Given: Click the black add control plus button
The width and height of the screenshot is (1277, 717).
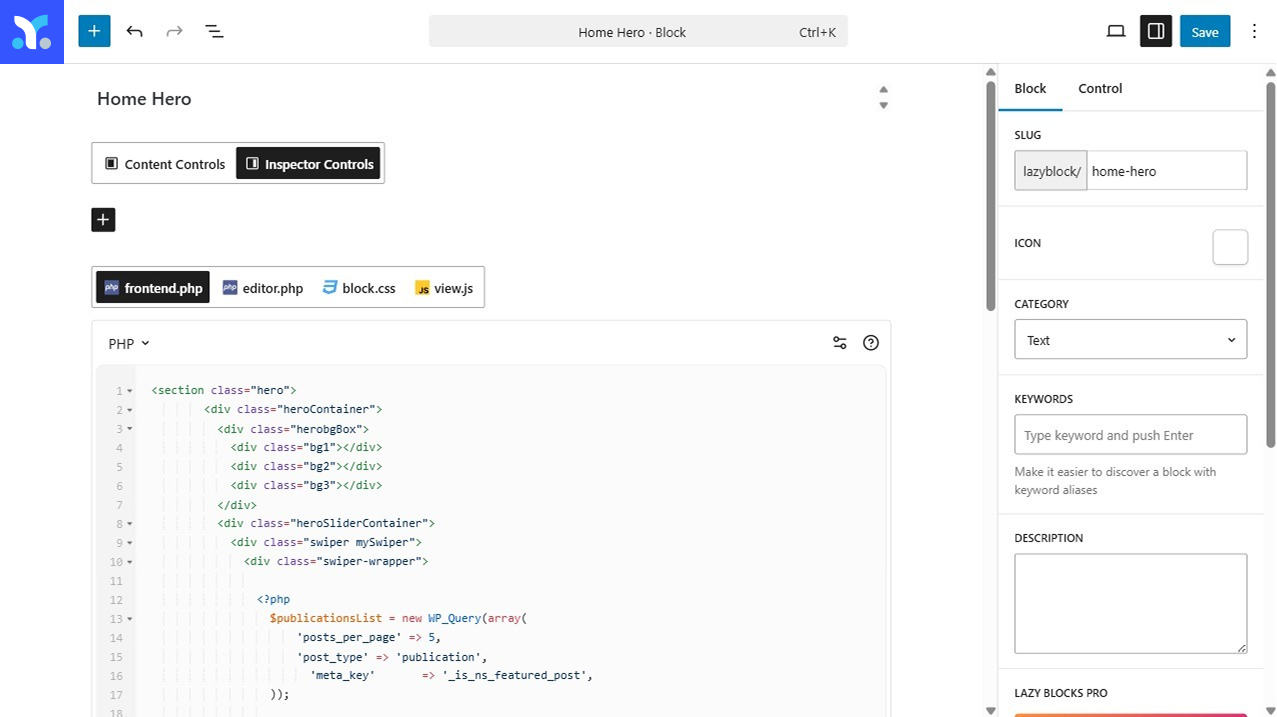Looking at the screenshot, I should [x=103, y=220].
